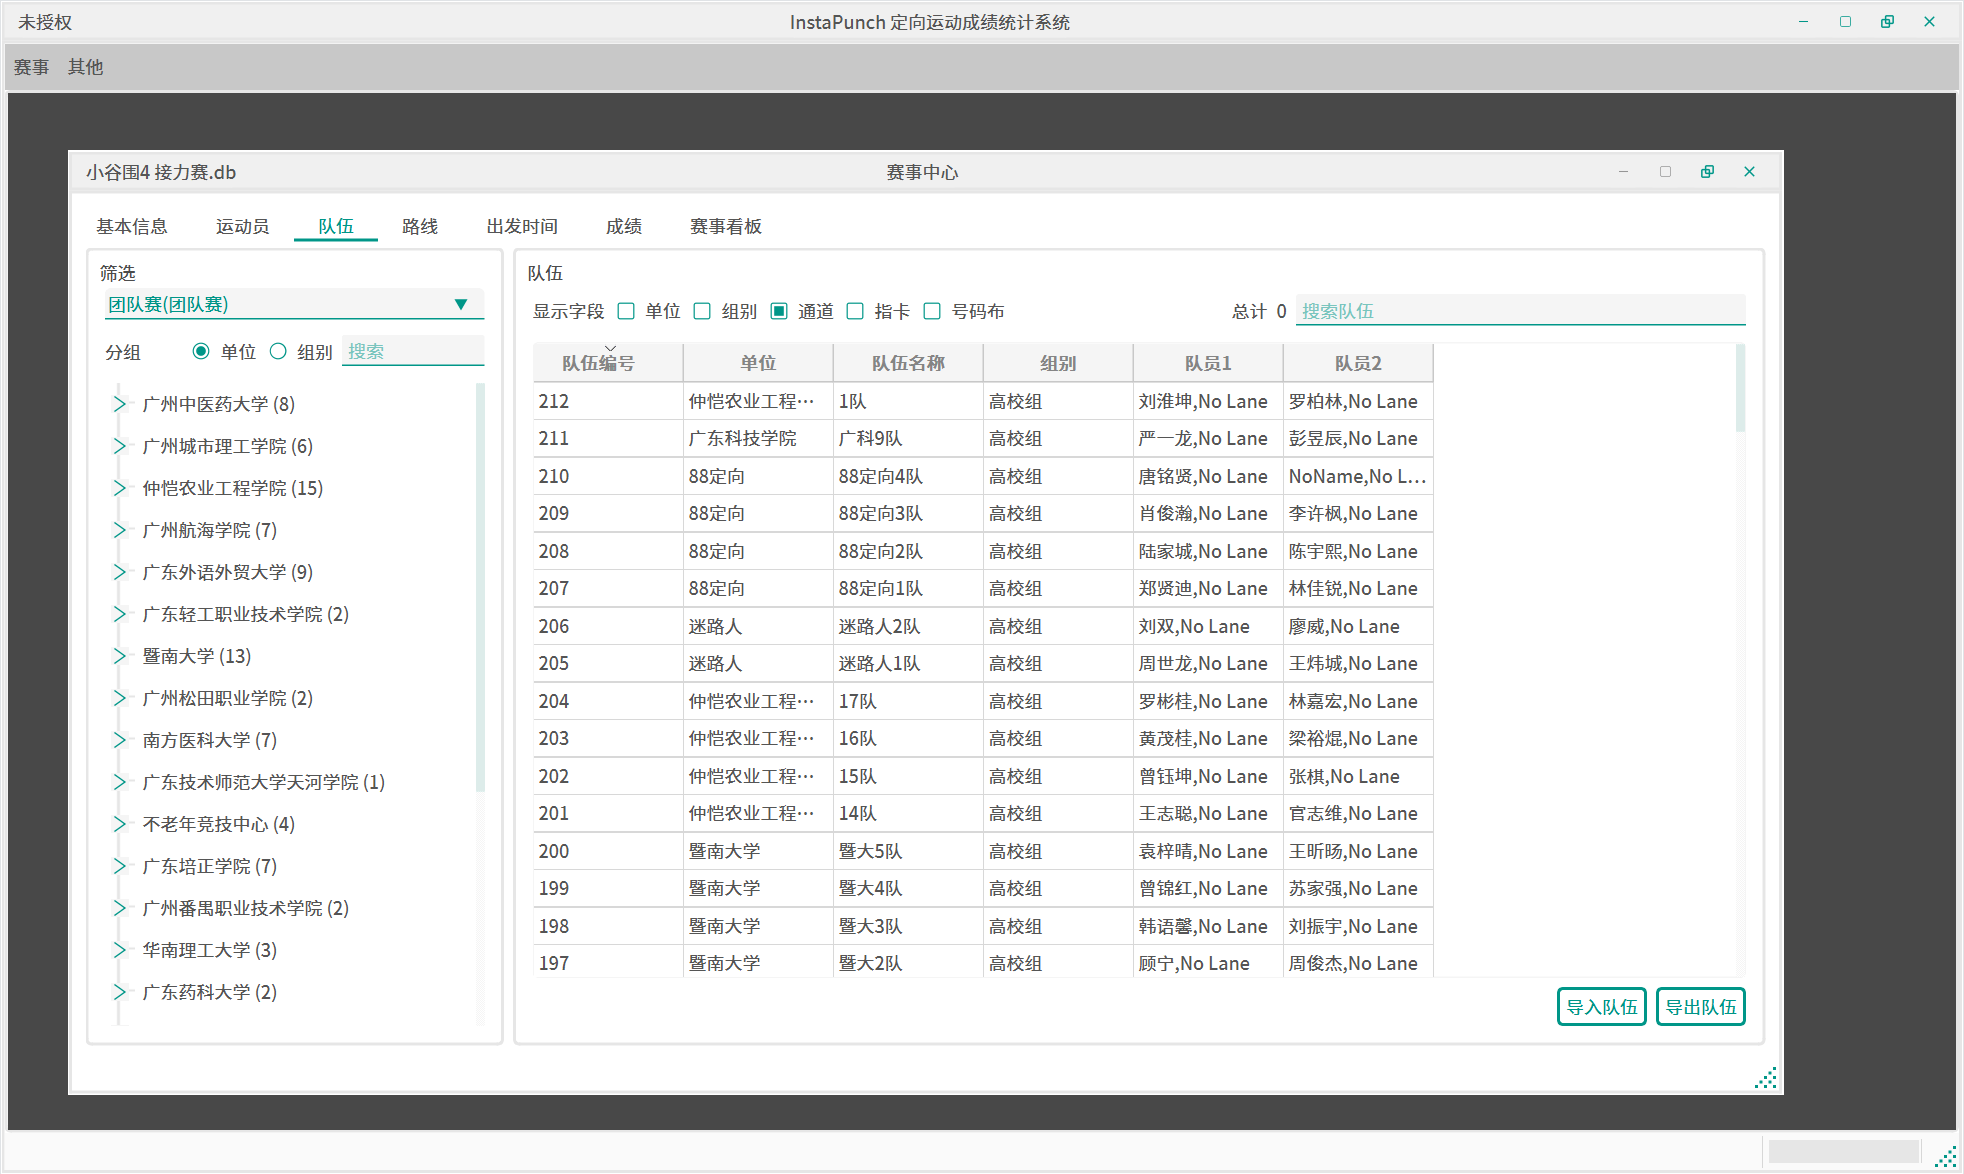Viewport: 1964px width, 1174px height.
Task: Minimize the 赛事中心 inner window
Action: (x=1623, y=172)
